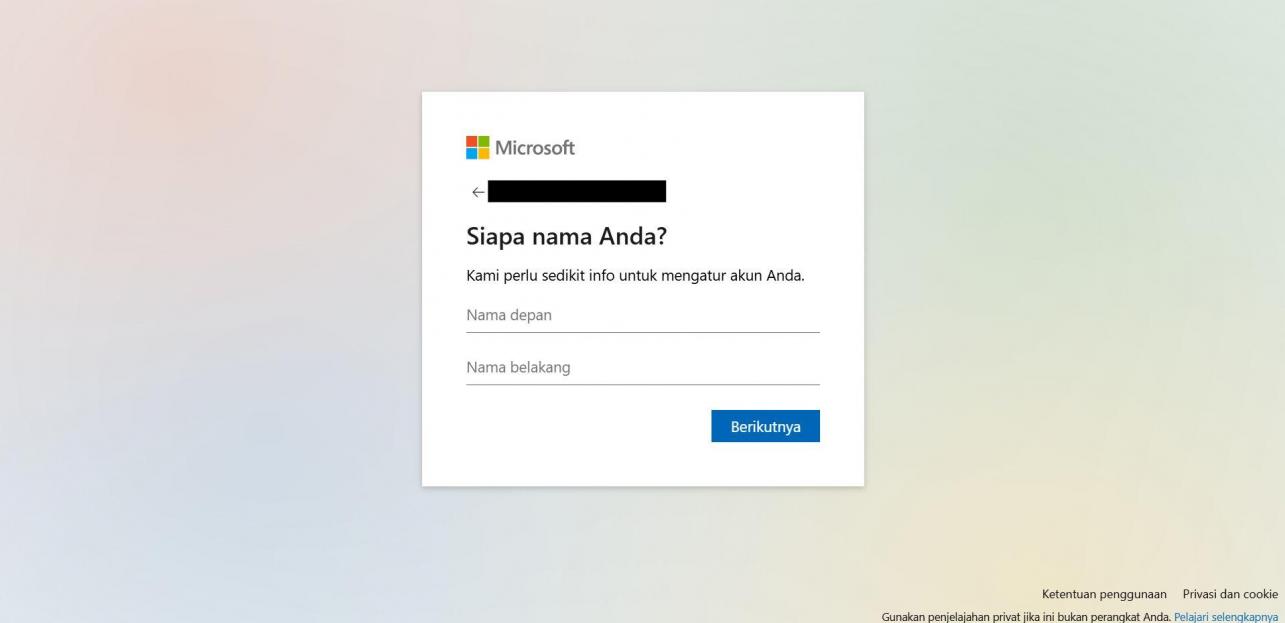Click the Microsoft wordmark beside the logo
Image resolution: width=1285 pixels, height=623 pixels.
533,147
